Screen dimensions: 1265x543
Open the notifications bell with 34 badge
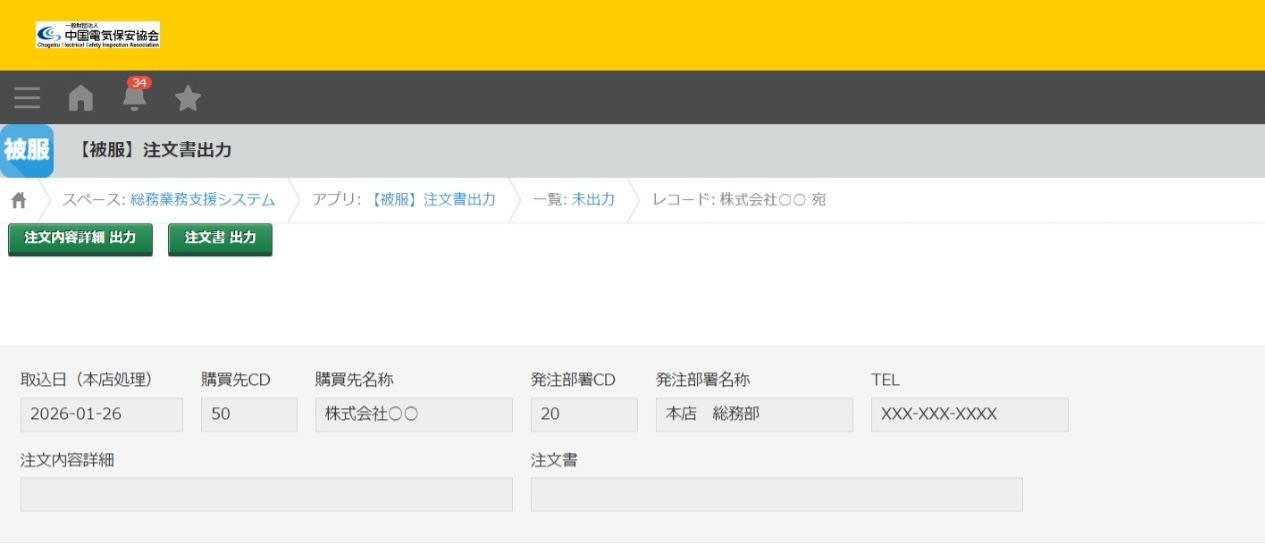[134, 96]
